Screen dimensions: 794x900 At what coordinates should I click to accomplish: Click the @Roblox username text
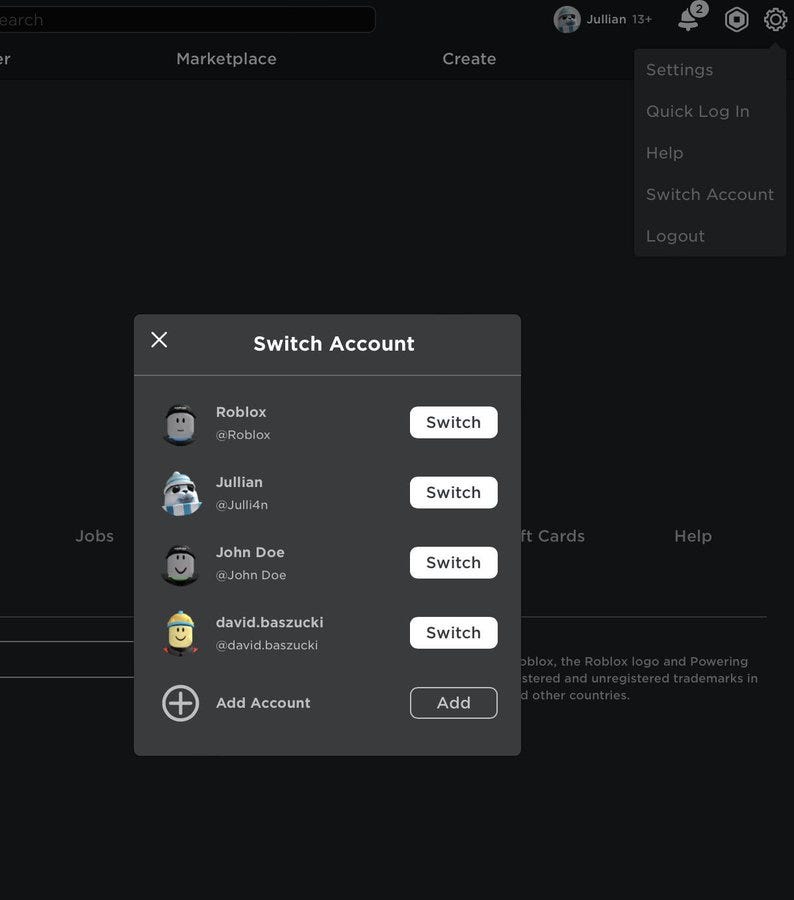click(x=243, y=435)
